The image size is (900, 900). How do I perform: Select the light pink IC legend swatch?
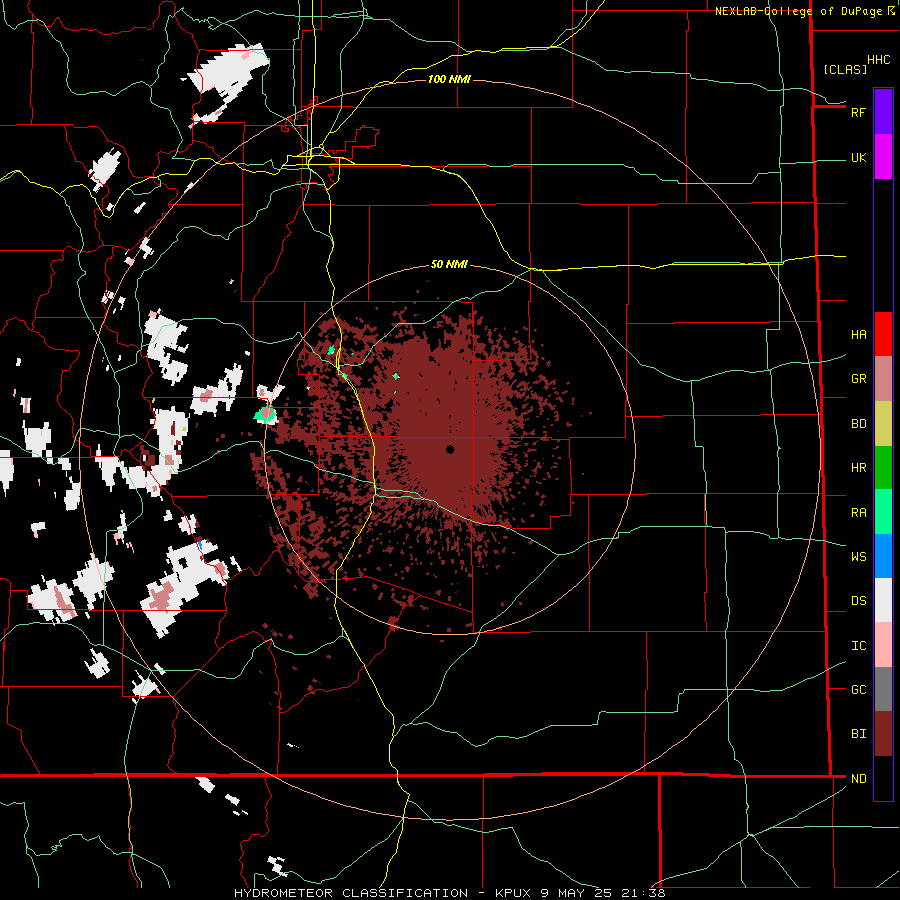[x=883, y=645]
